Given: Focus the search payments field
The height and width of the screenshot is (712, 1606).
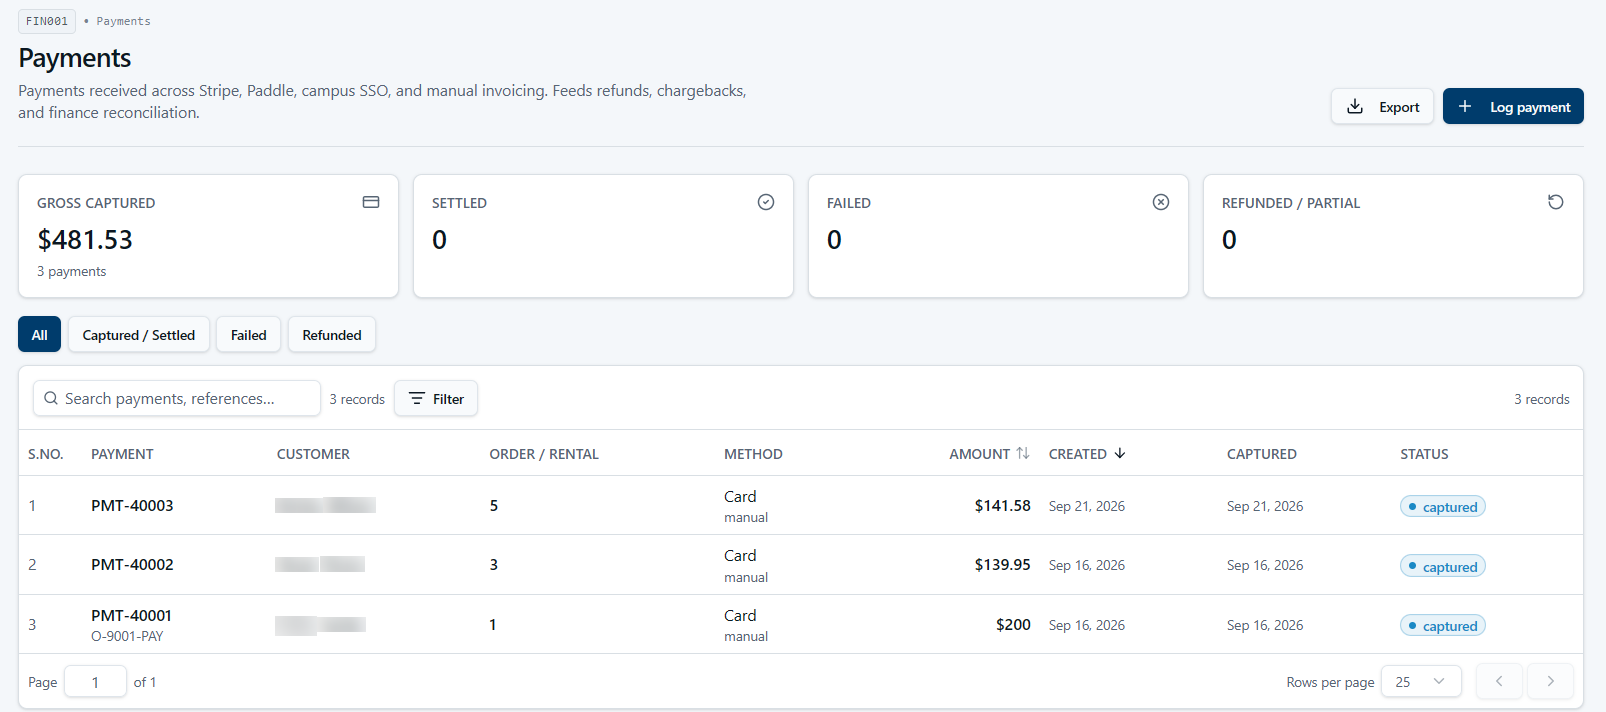Looking at the screenshot, I should (177, 398).
